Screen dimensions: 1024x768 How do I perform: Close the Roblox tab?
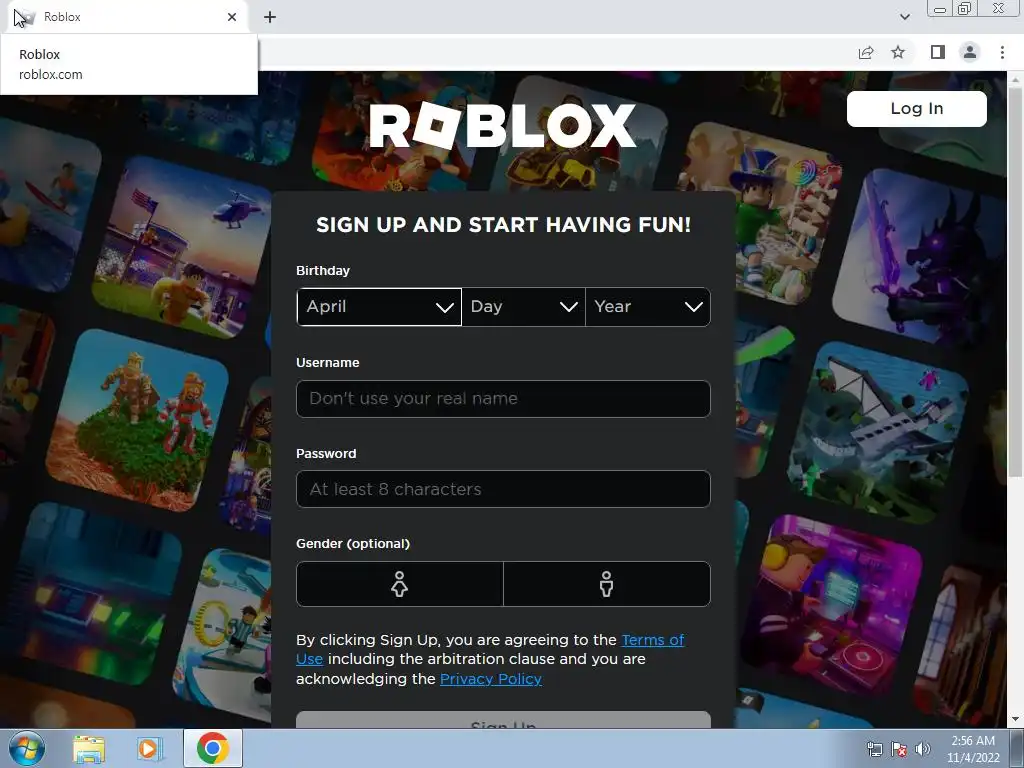pyautogui.click(x=232, y=17)
